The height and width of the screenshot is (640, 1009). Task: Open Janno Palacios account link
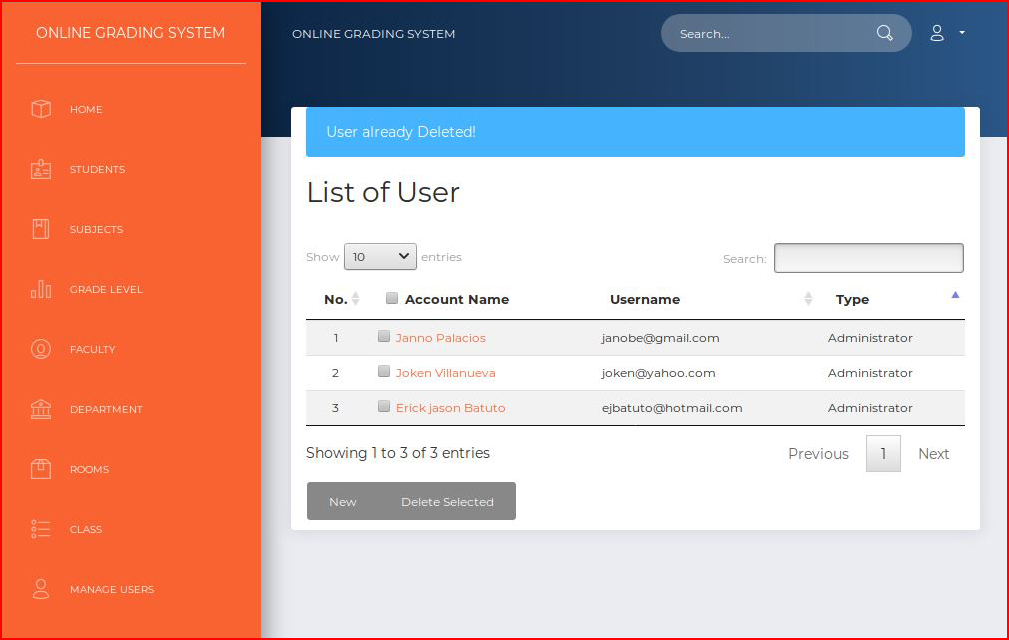(x=441, y=338)
